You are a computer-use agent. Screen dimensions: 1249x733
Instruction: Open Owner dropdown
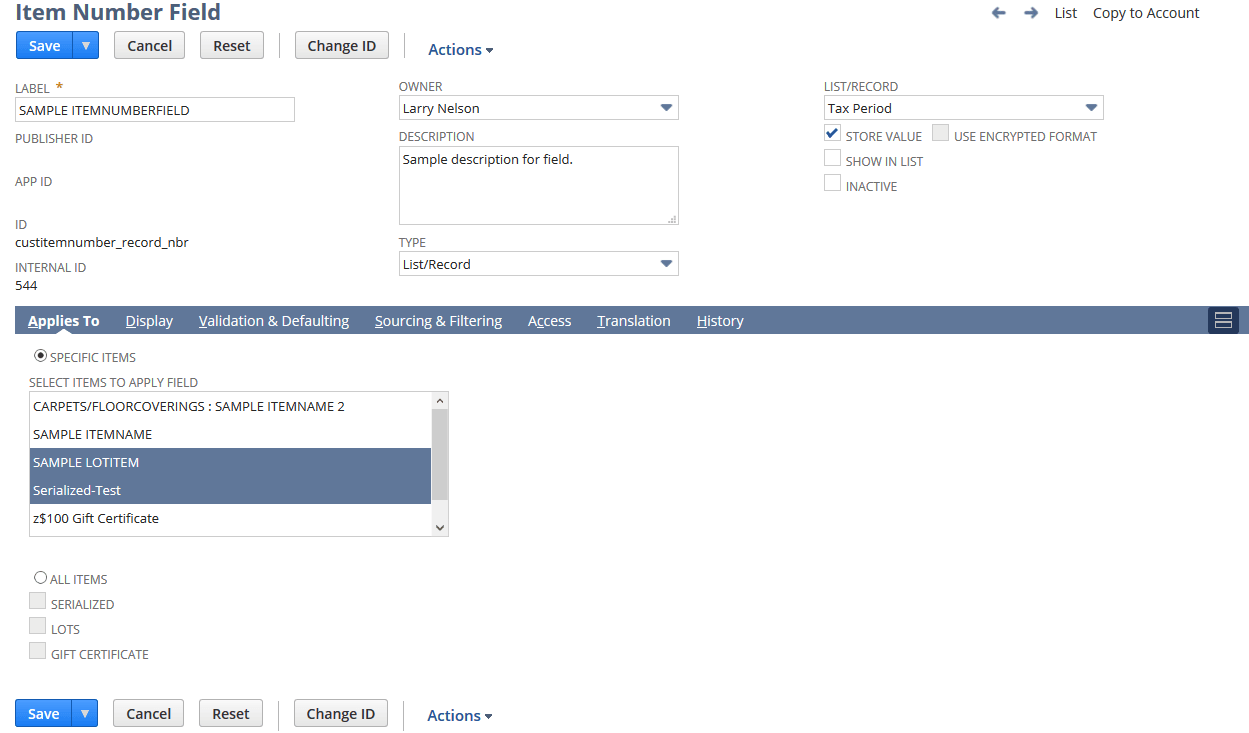(666, 108)
